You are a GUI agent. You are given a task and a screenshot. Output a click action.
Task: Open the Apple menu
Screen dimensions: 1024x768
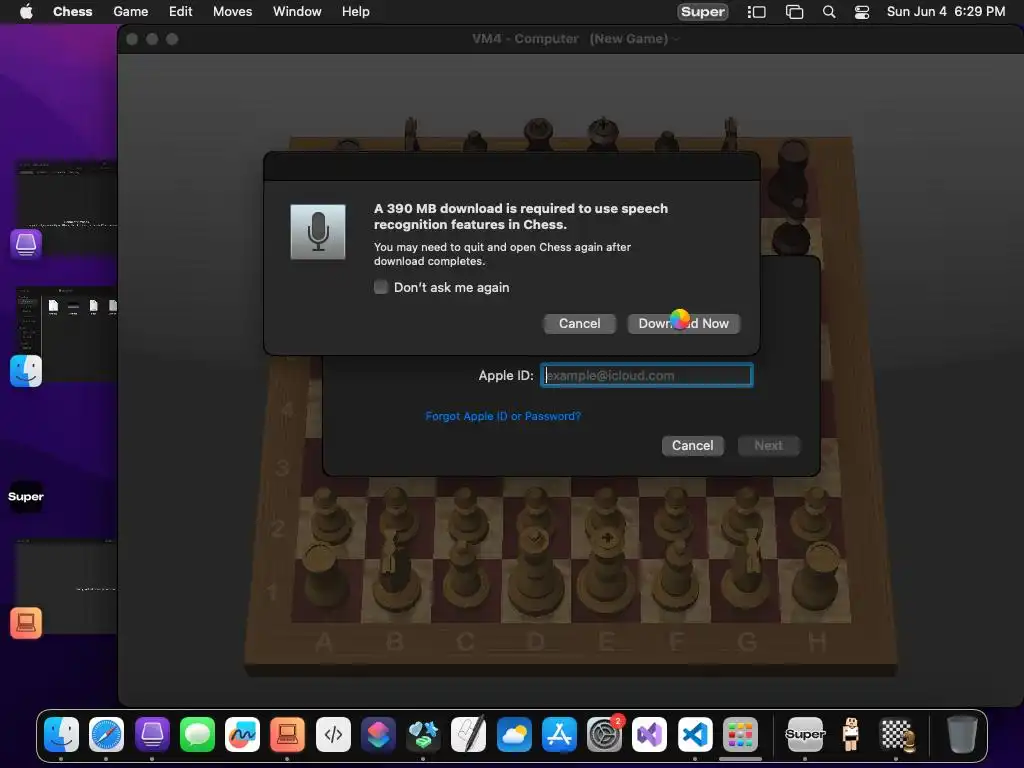(26, 12)
